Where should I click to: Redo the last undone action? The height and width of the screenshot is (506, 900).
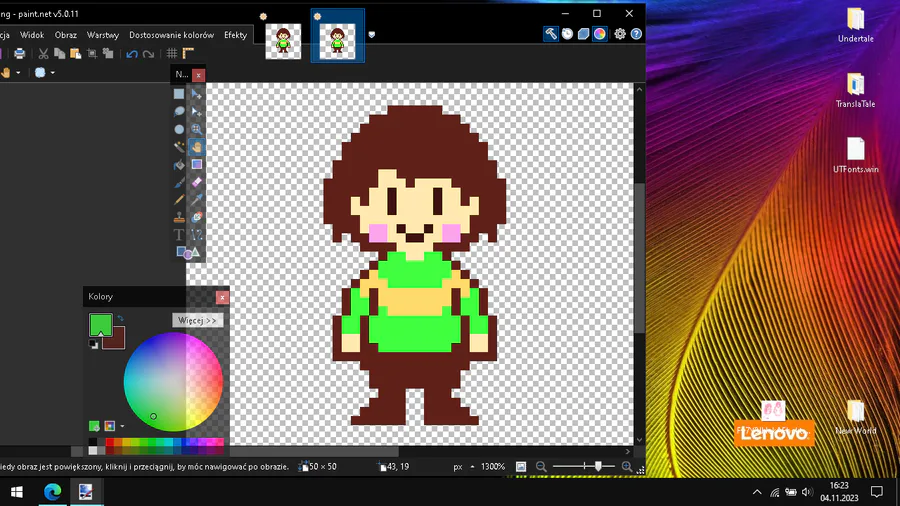click(149, 54)
